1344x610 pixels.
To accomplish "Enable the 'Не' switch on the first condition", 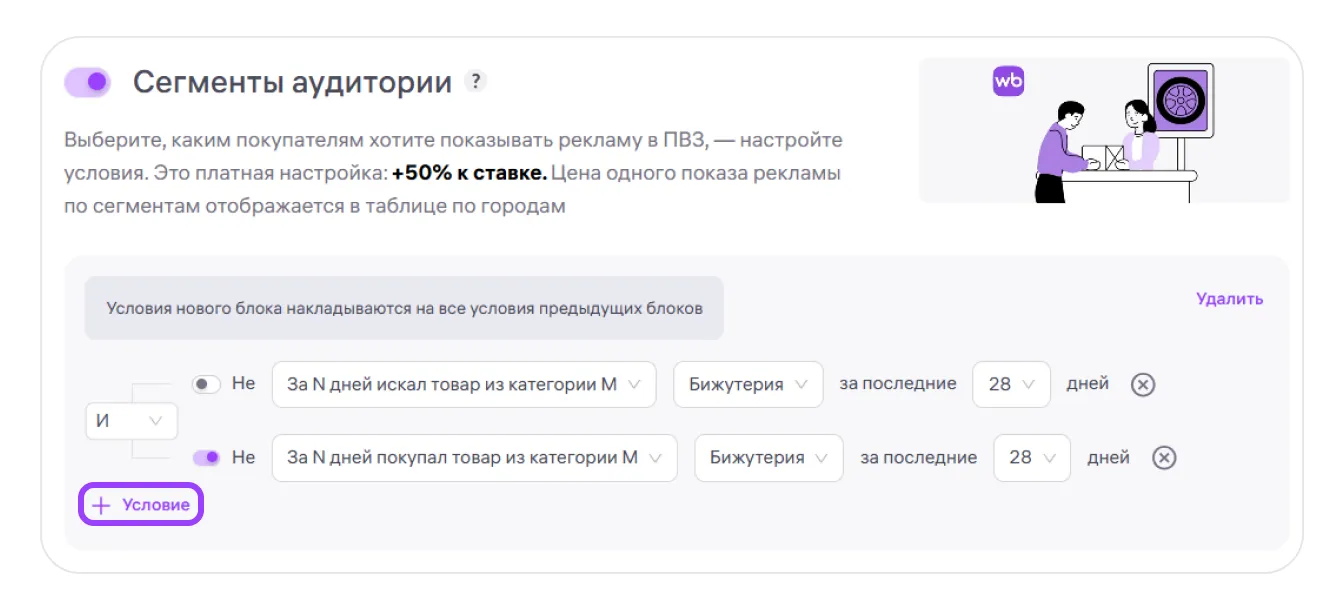I will [x=206, y=384].
